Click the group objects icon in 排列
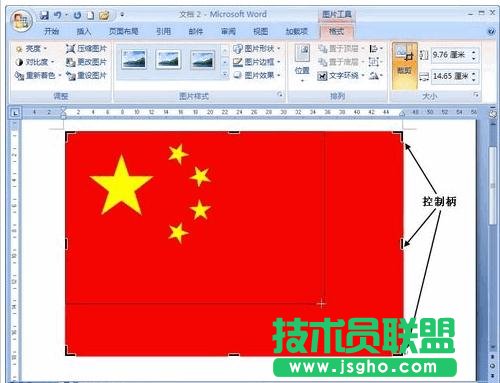Image resolution: width=500 pixels, height=383 pixels. pyautogui.click(x=373, y=62)
